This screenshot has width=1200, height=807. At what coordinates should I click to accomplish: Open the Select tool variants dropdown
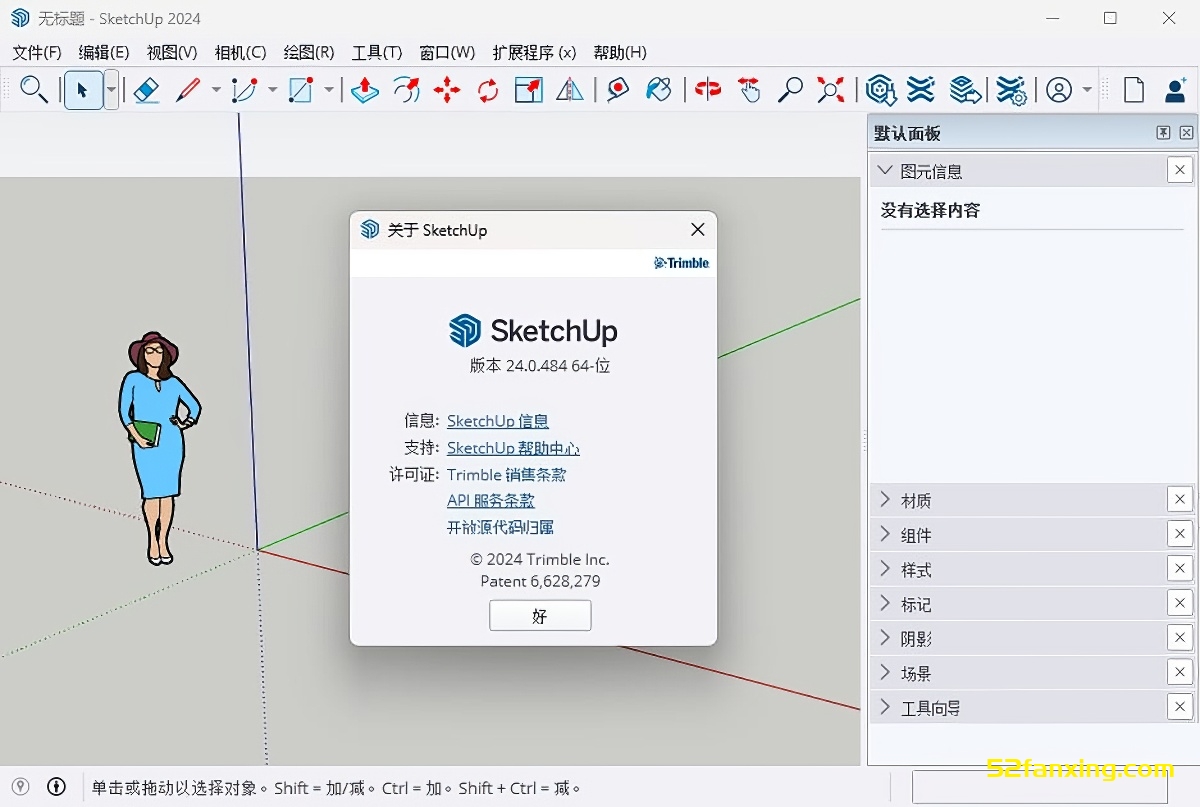tap(111, 90)
